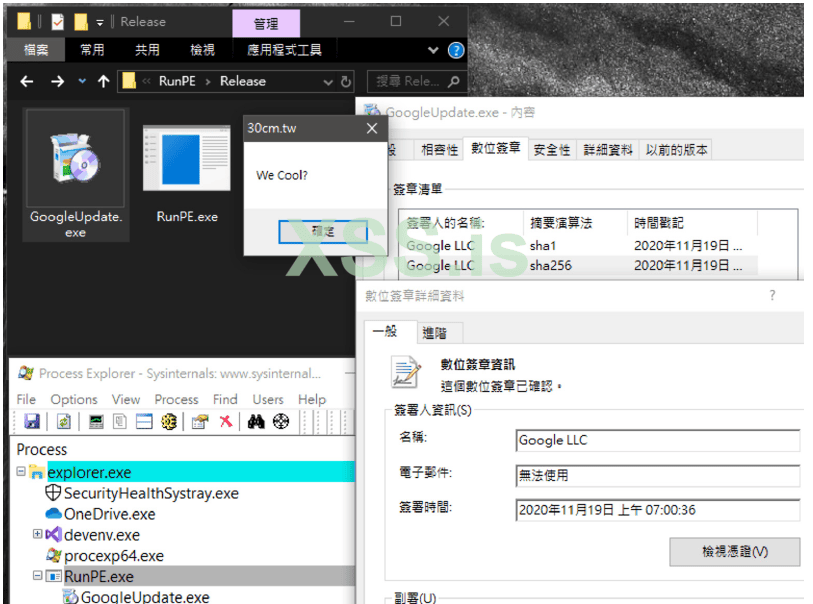This screenshot has height=604, width=813.
Task: Open the File menu in Process Explorer
Action: tap(26, 400)
